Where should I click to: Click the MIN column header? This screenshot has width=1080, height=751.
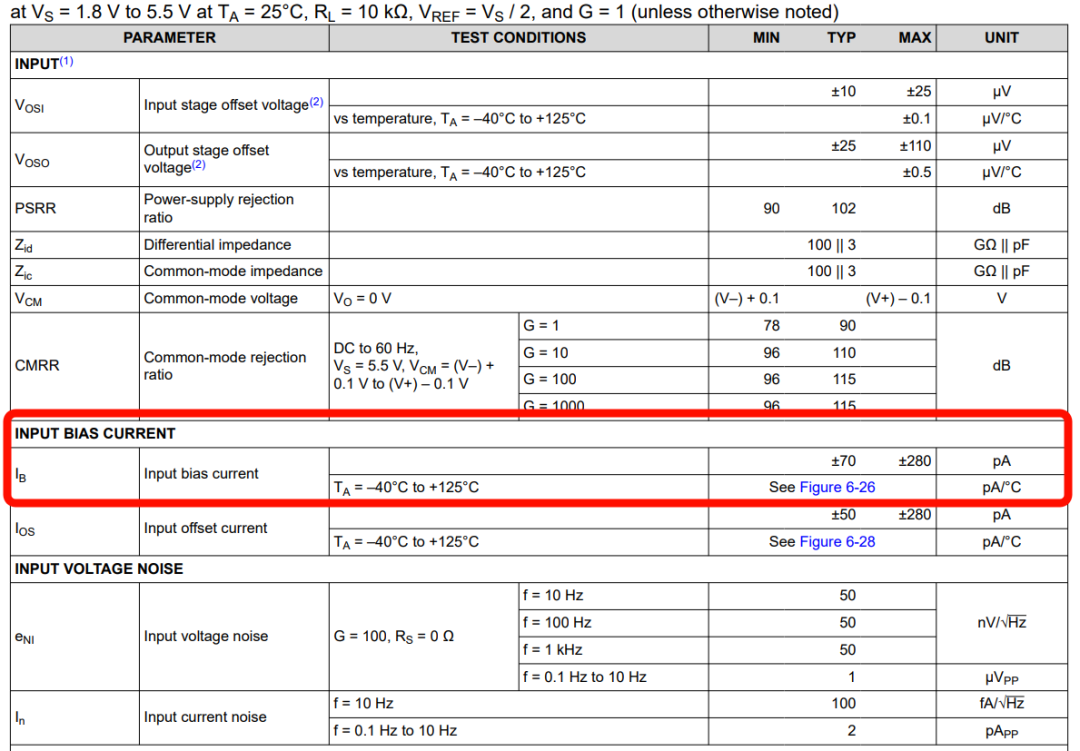(x=766, y=38)
